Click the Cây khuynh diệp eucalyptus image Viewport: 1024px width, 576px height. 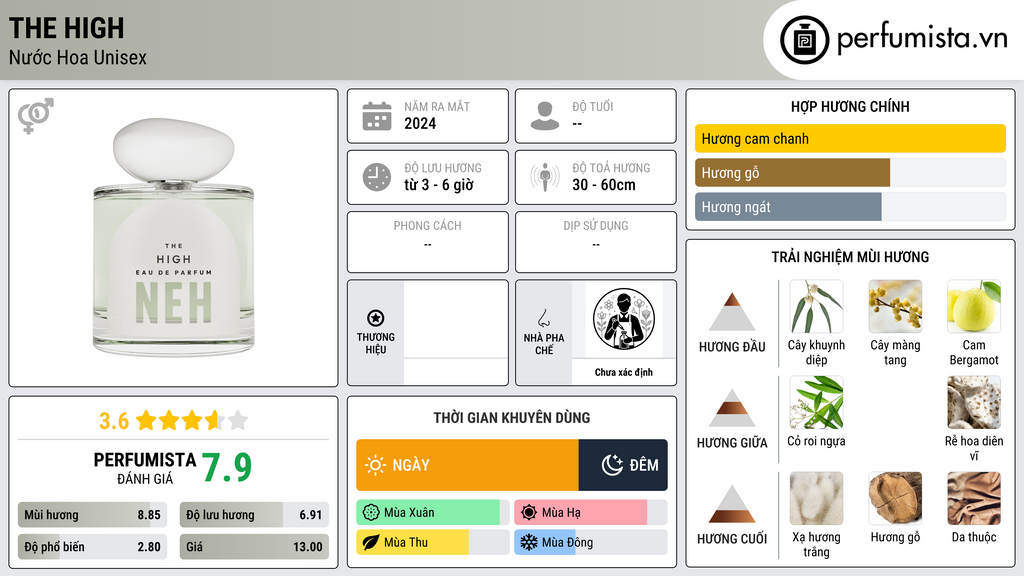pyautogui.click(x=816, y=307)
